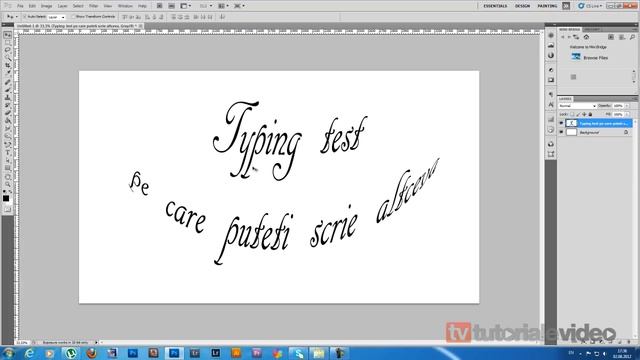Open the Filter menu
Image resolution: width=640 pixels, height=360 pixels.
point(93,6)
